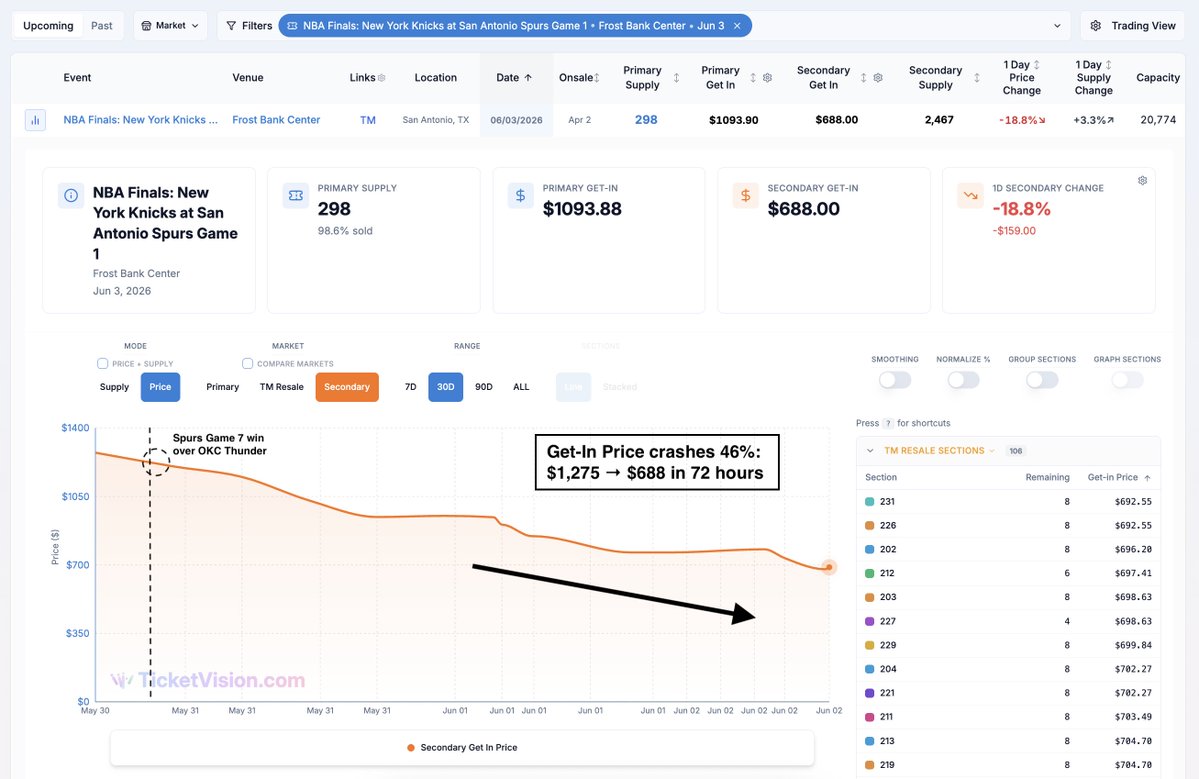Click section 202 row
Viewport: 1199px width, 779px height.
[1008, 550]
